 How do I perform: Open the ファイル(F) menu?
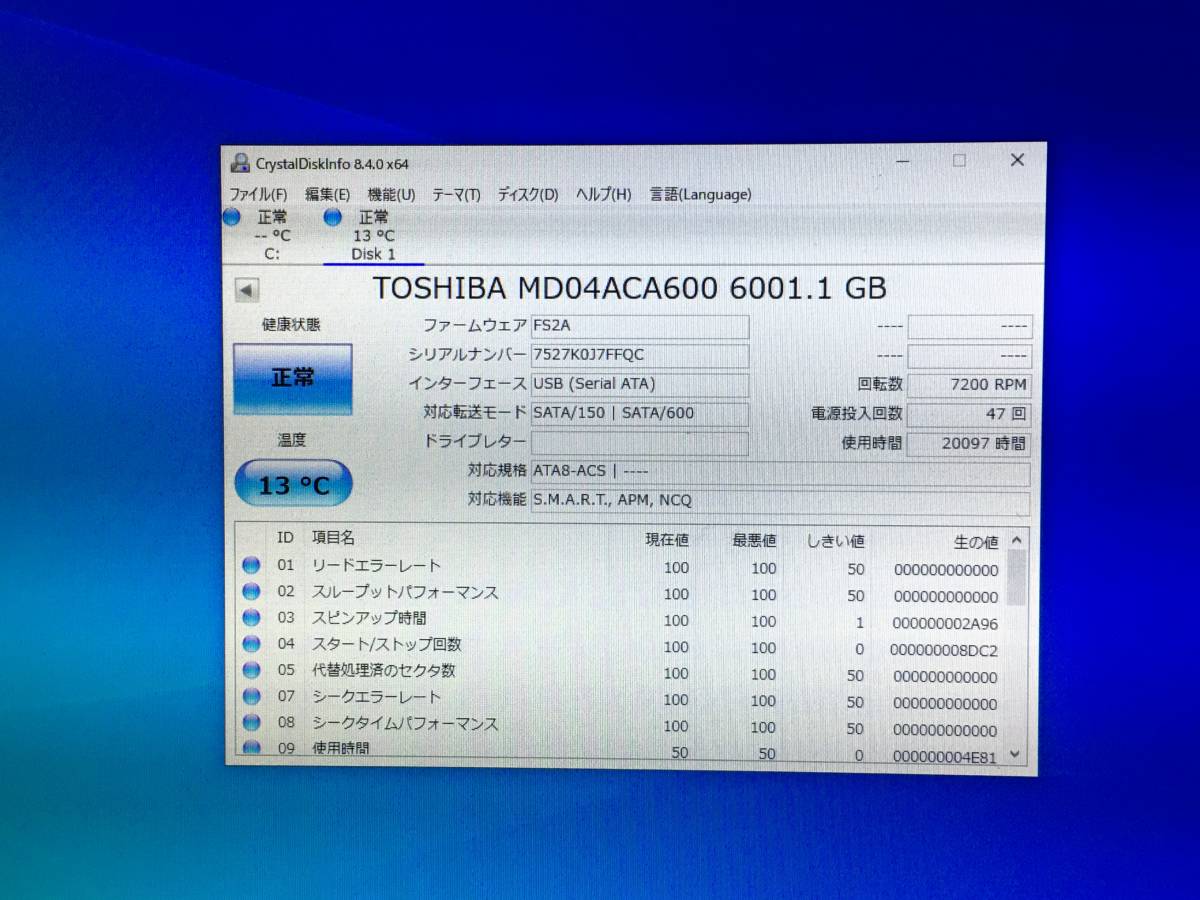258,194
